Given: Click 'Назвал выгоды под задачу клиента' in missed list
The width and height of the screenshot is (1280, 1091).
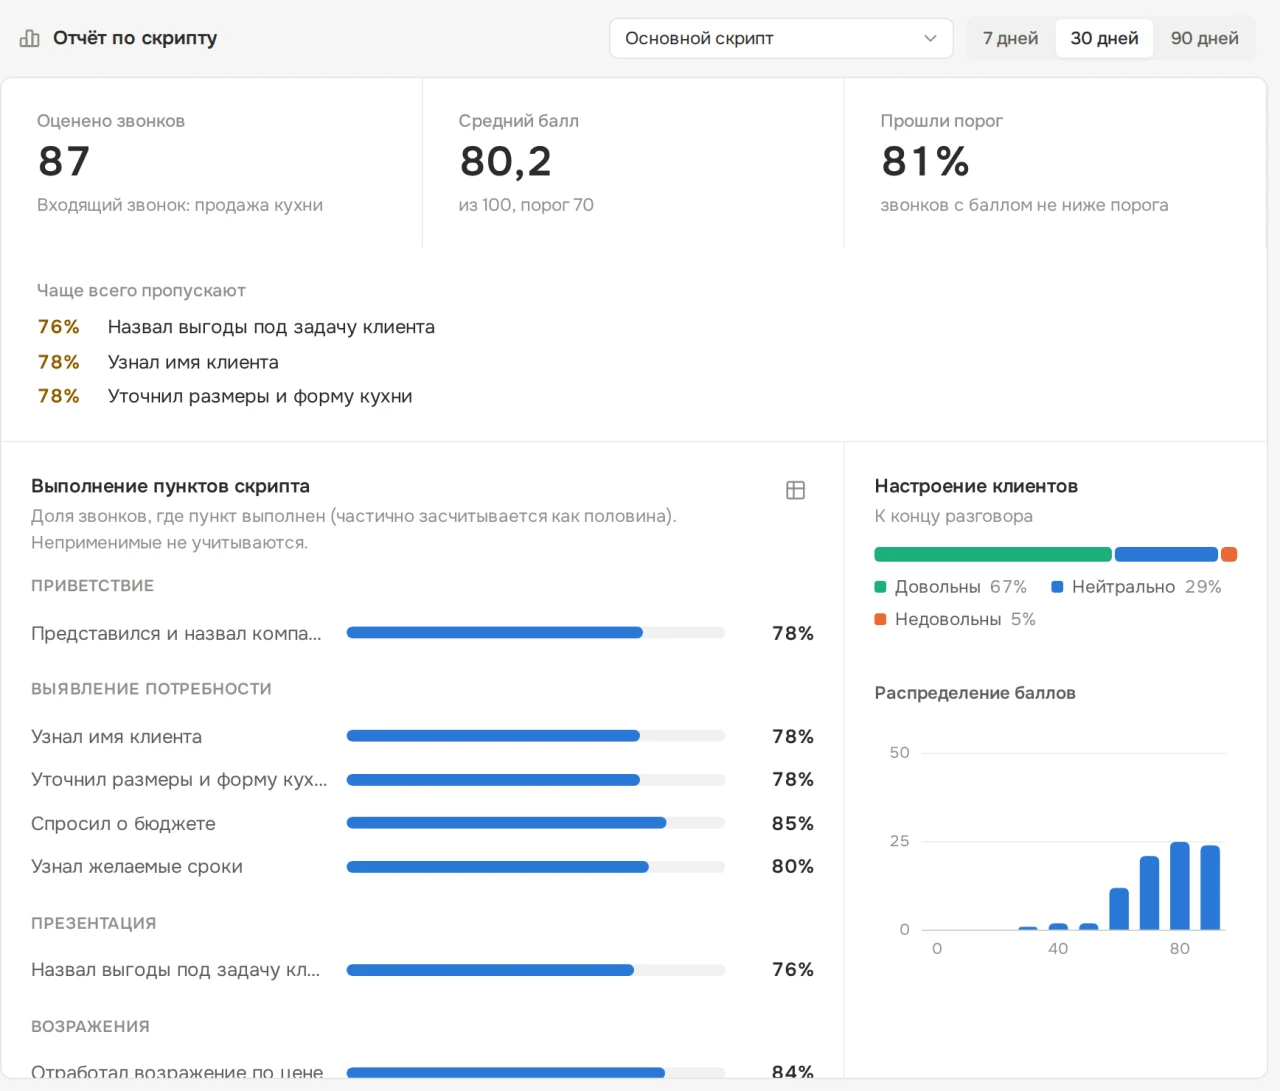Looking at the screenshot, I should coord(271,327).
